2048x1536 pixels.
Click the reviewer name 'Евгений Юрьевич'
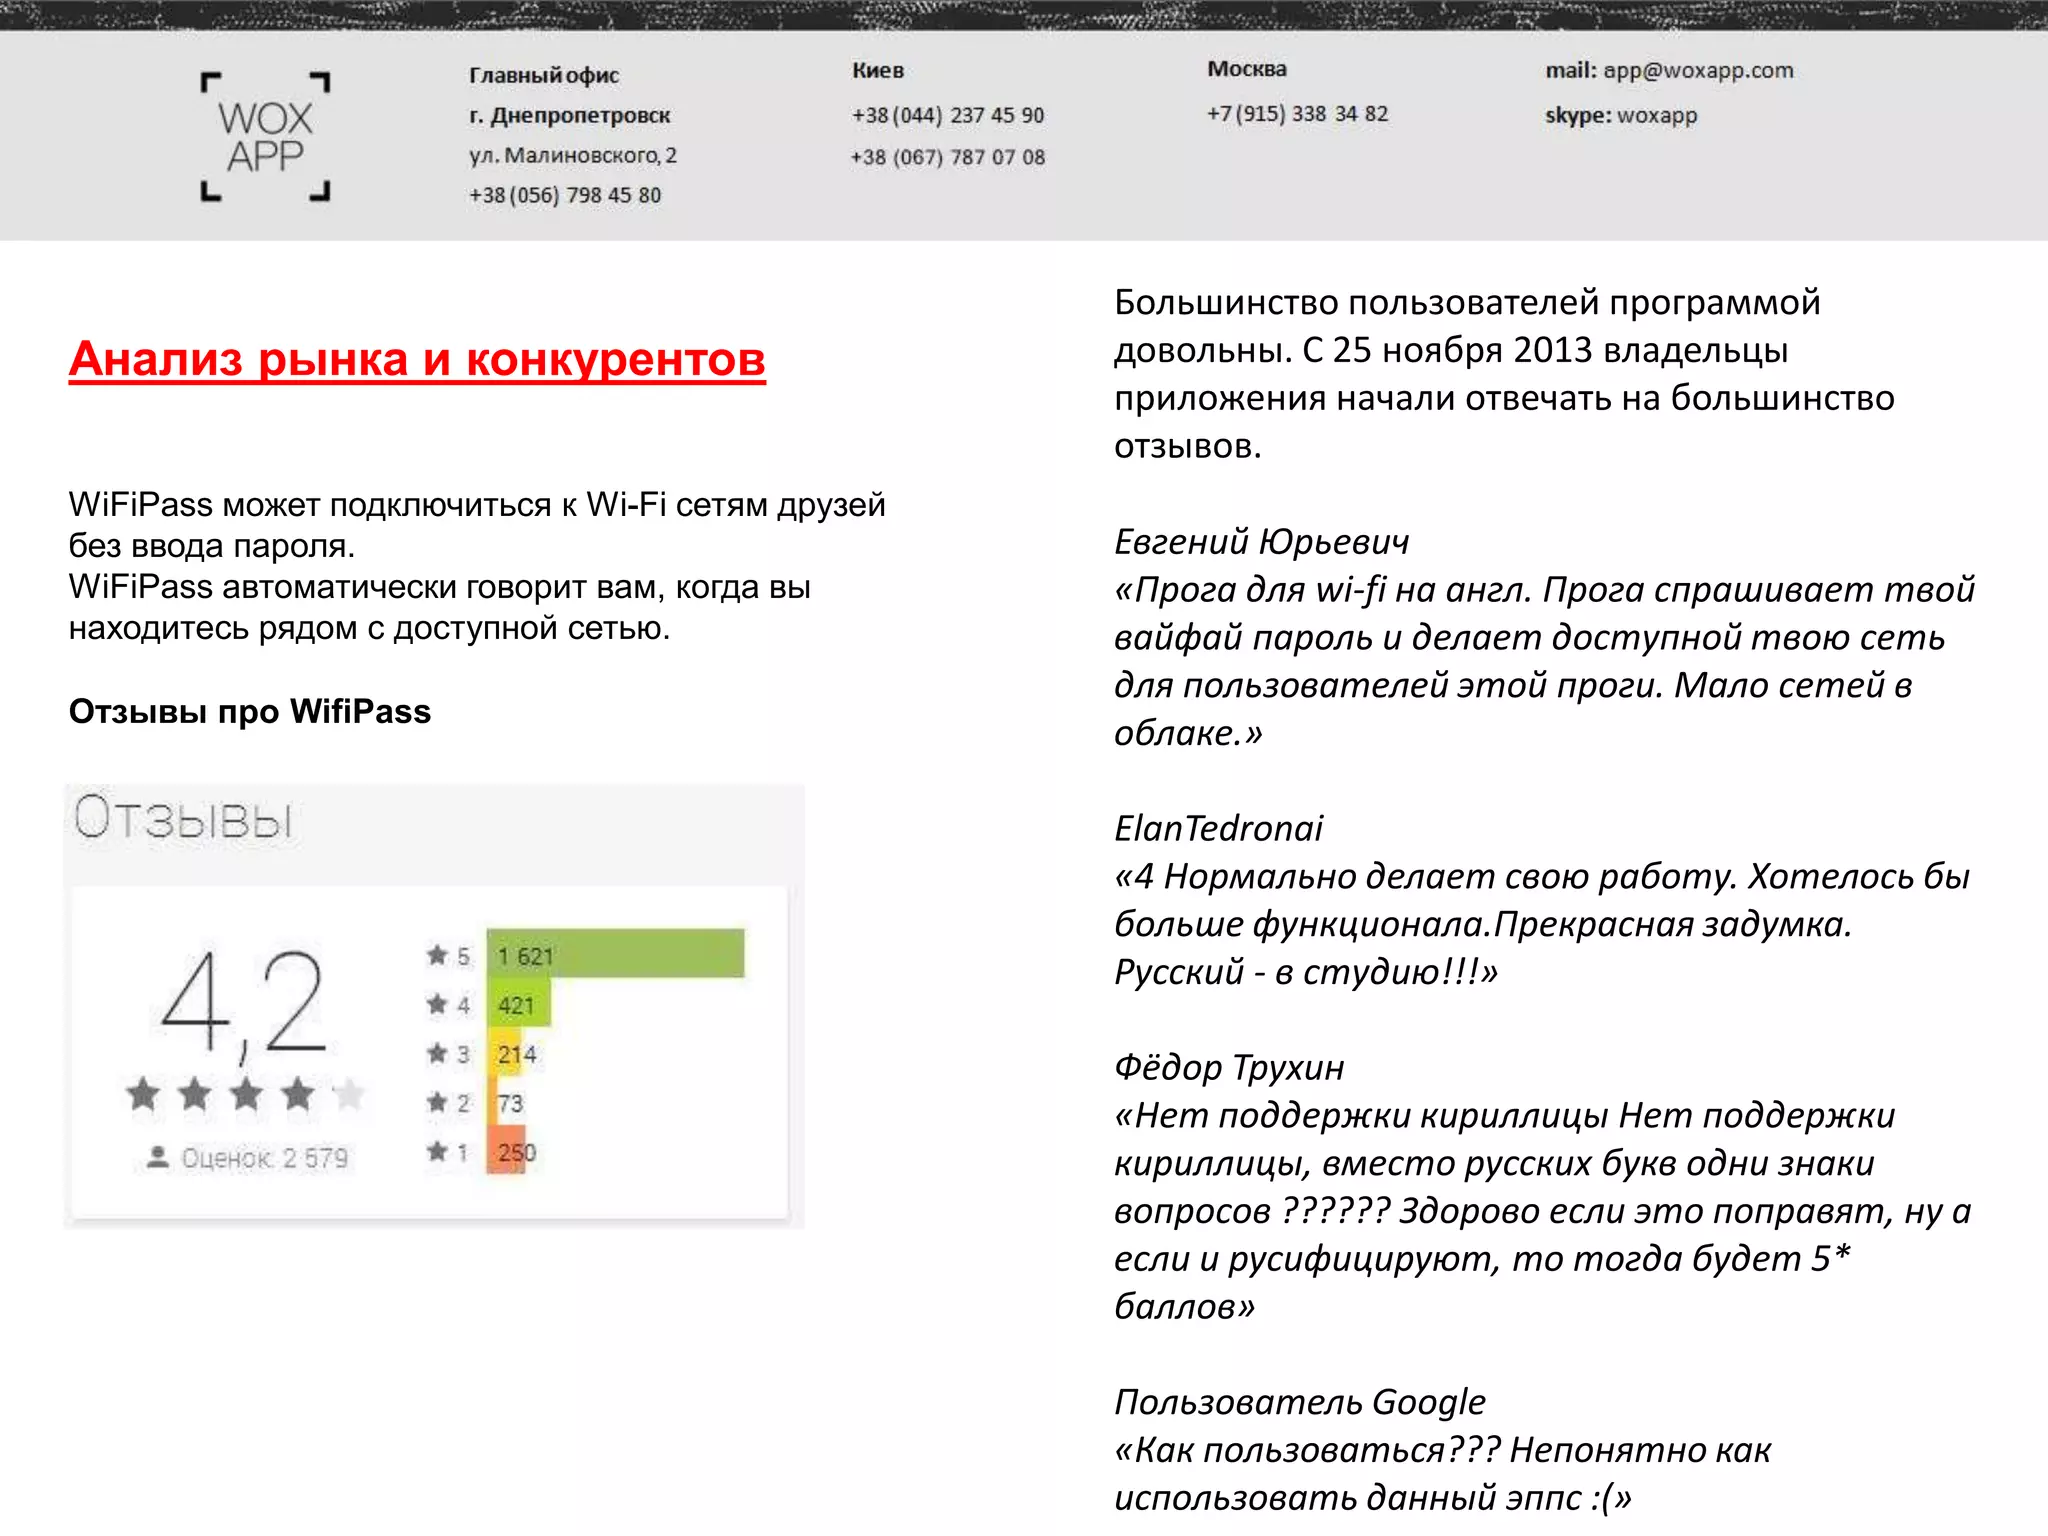1262,542
